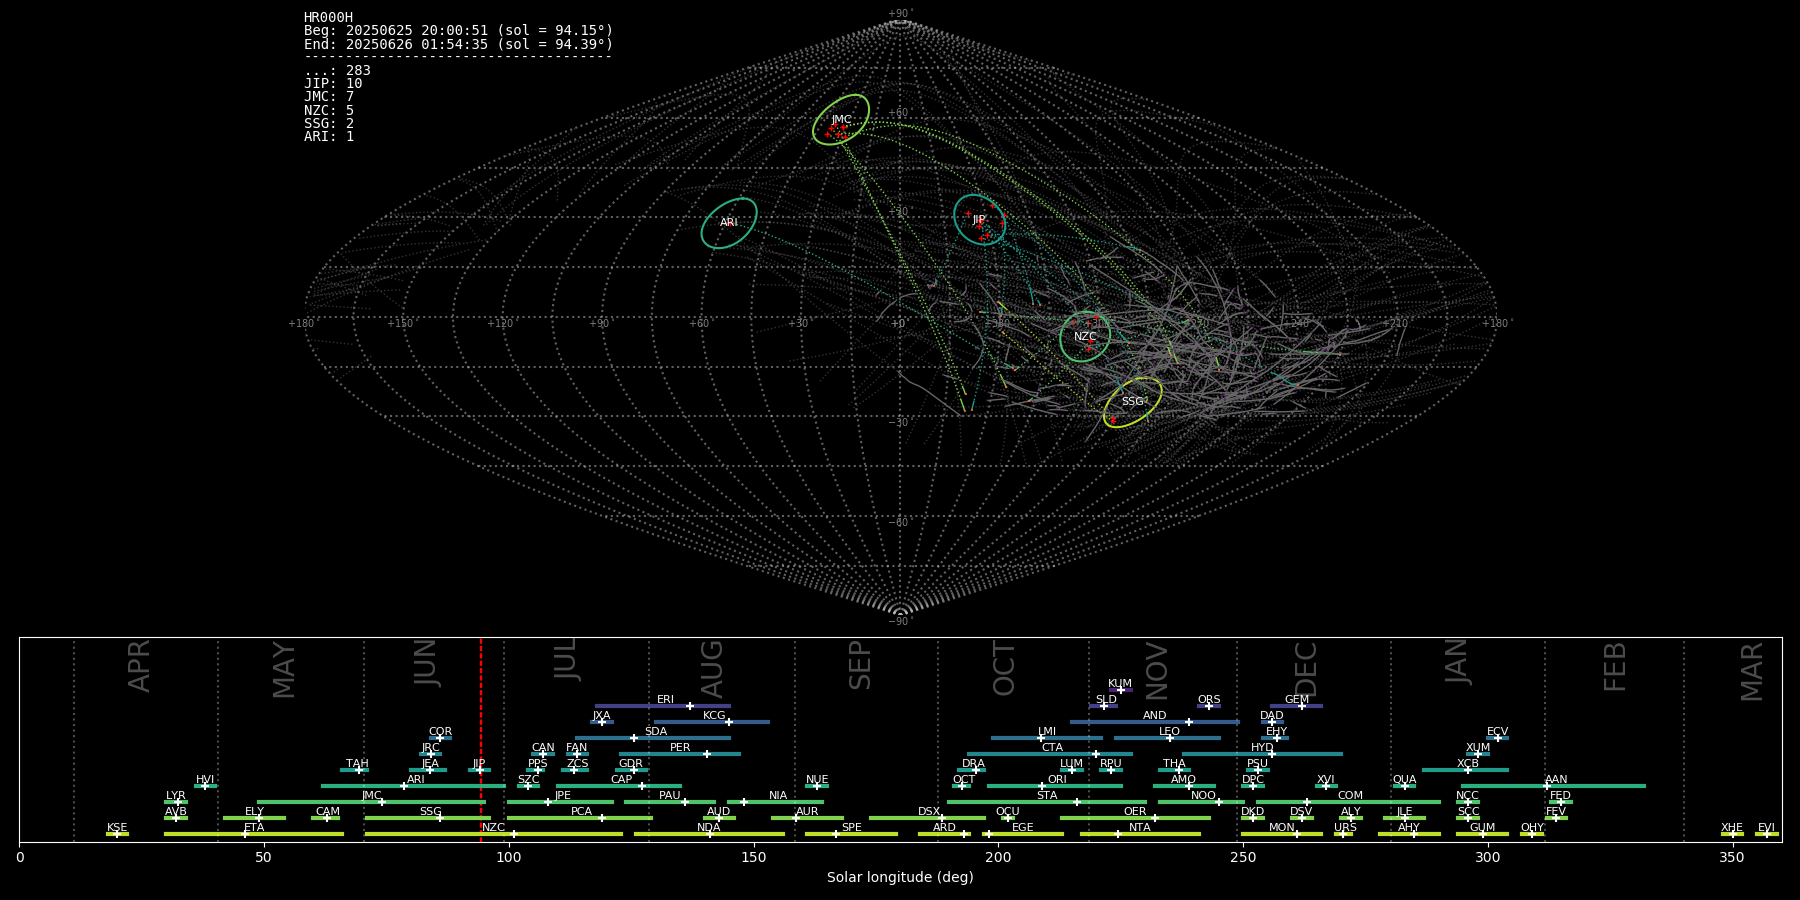Screen dimensions: 1800x900
Task: Click the JXA shower marker in the timeline
Action: [601, 722]
